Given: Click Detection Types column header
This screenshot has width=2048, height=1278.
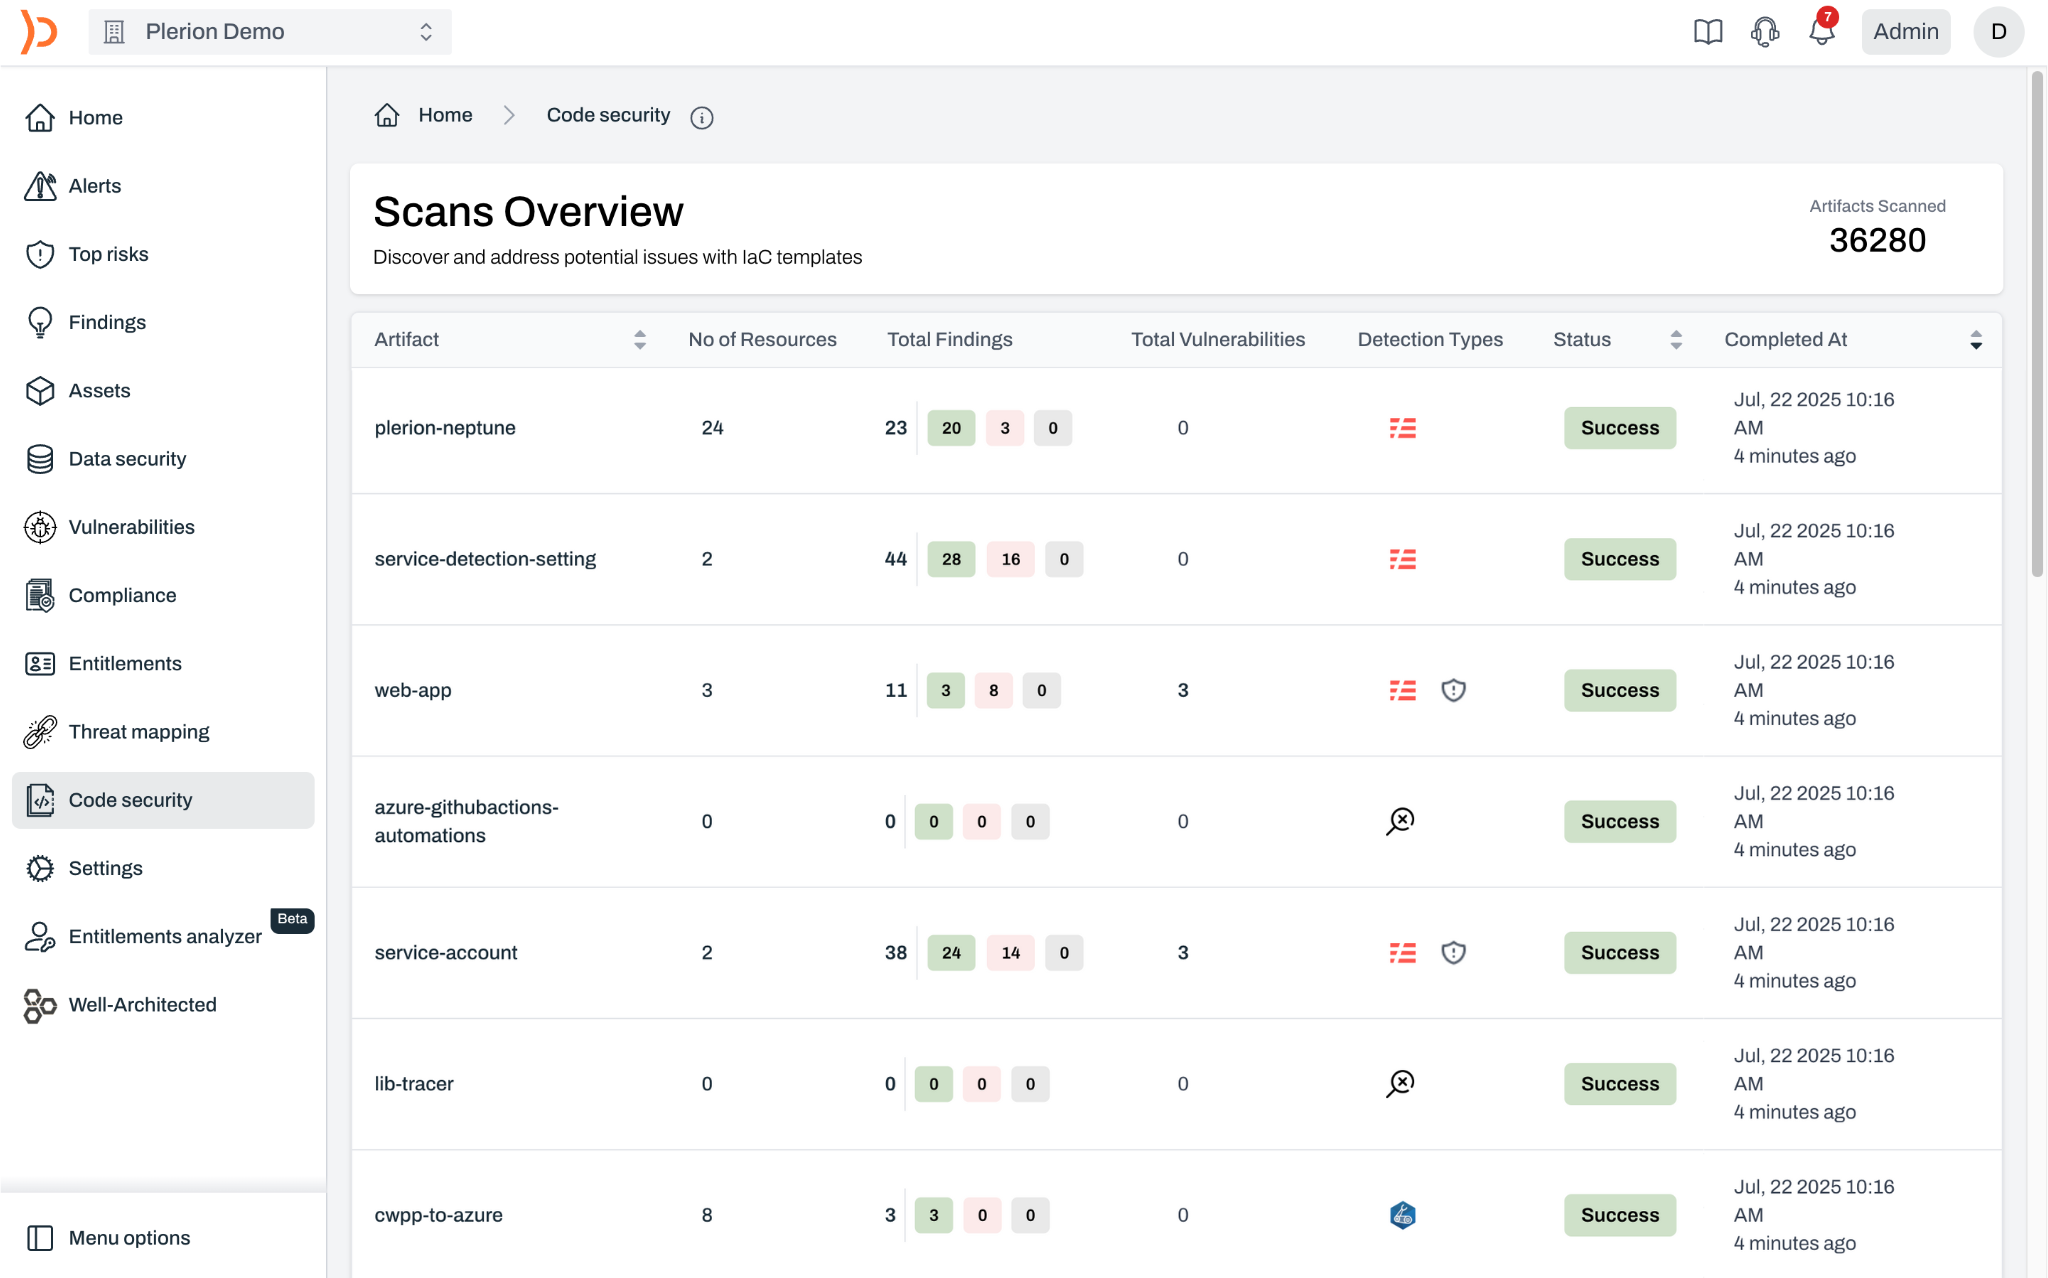Looking at the screenshot, I should [1430, 340].
